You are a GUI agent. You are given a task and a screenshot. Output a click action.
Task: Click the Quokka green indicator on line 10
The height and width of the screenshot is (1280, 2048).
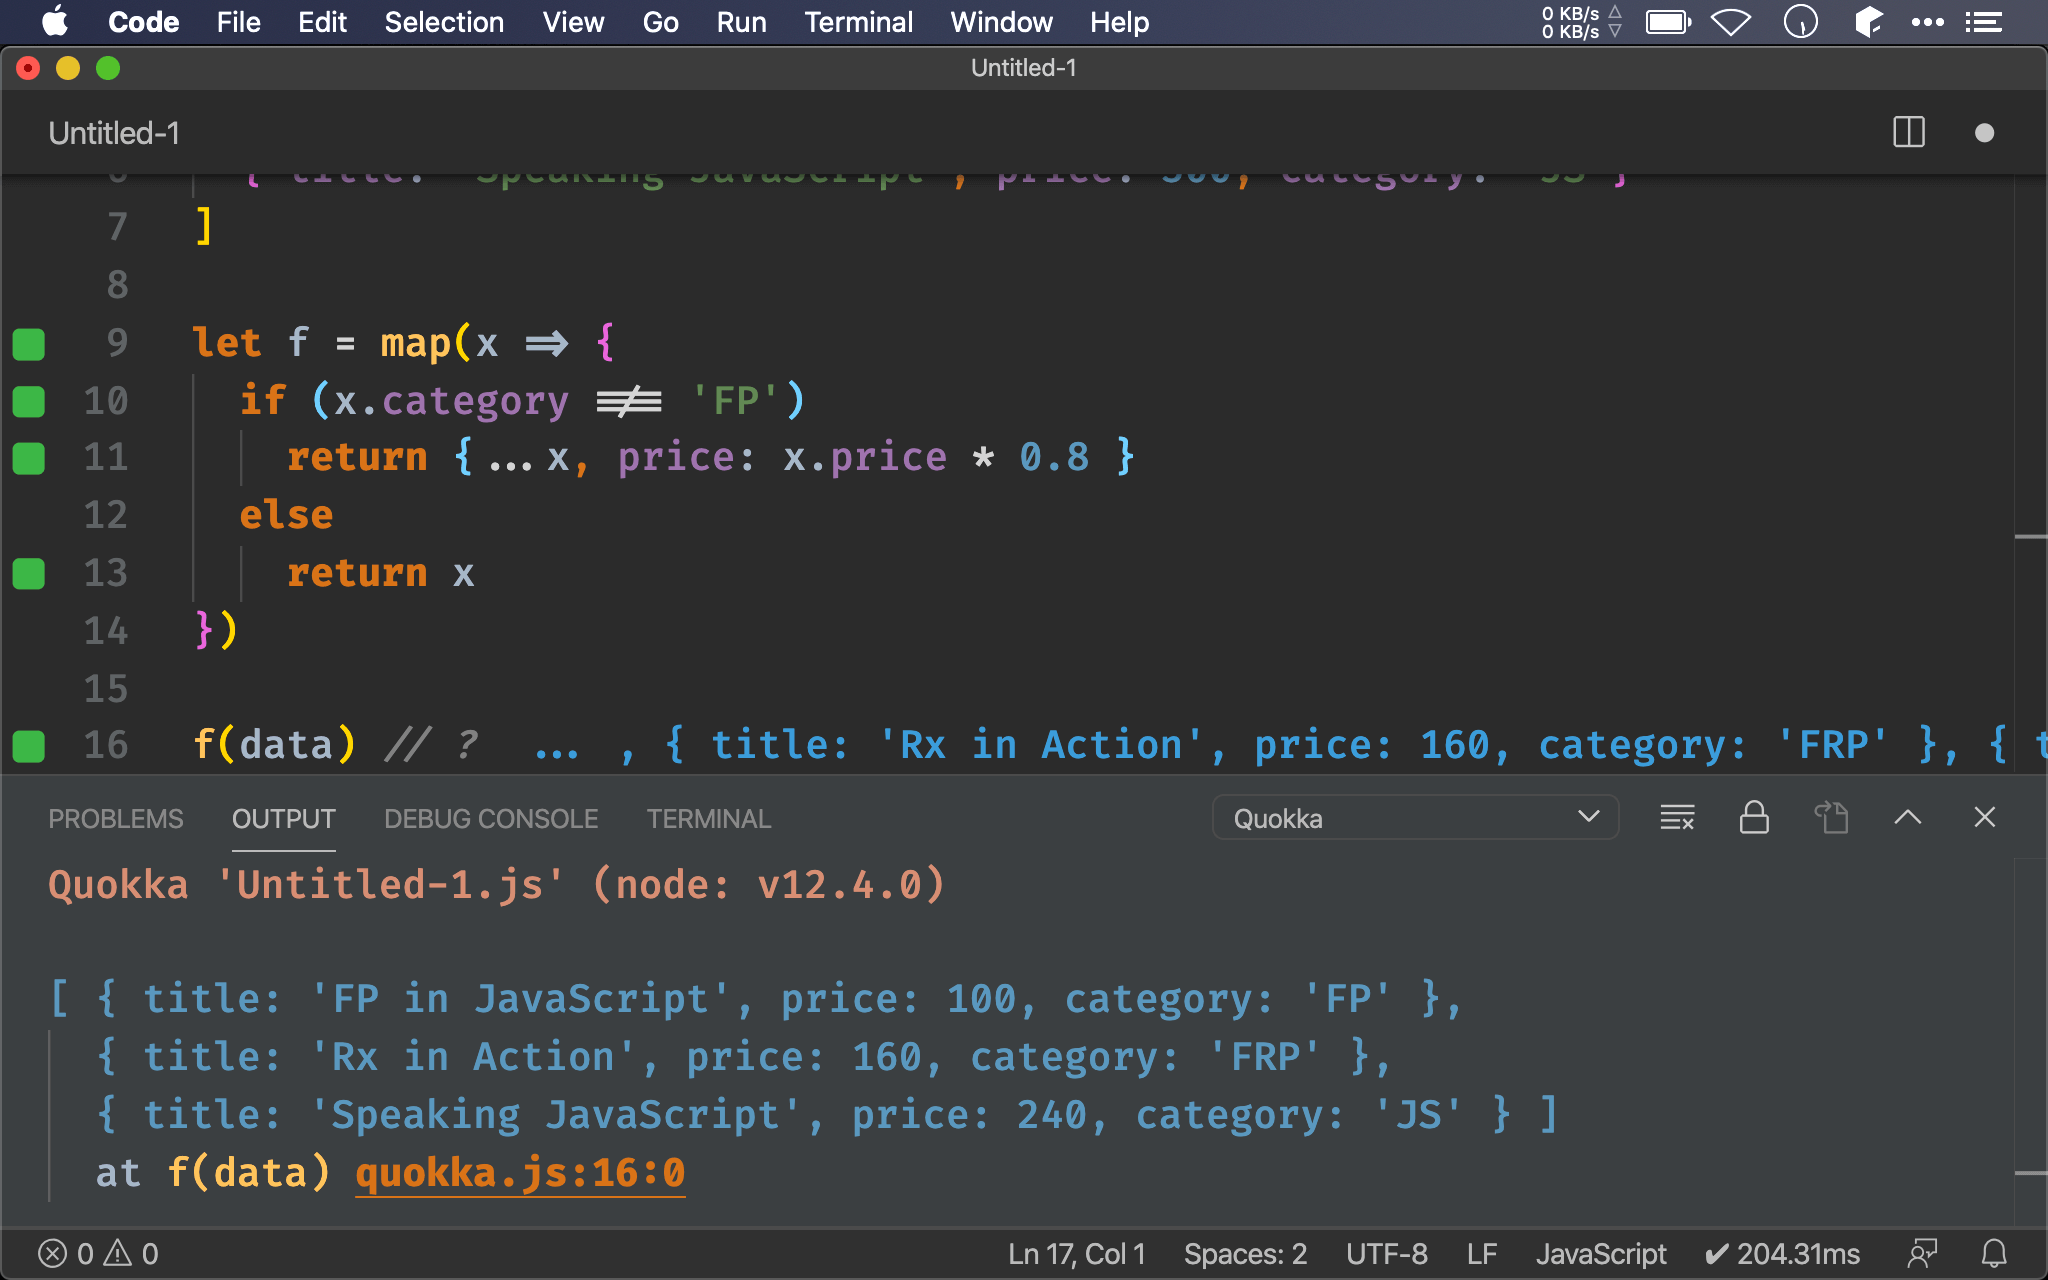point(28,402)
